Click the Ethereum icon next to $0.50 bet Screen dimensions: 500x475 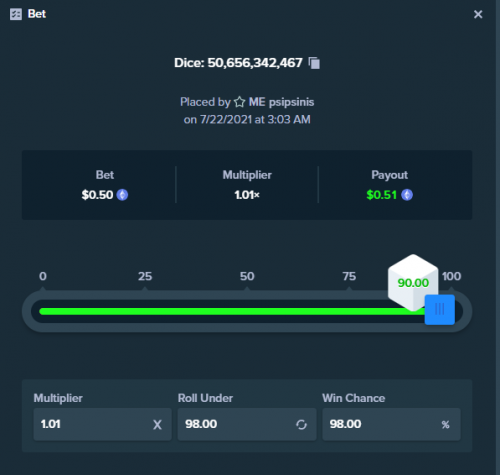pos(122,195)
